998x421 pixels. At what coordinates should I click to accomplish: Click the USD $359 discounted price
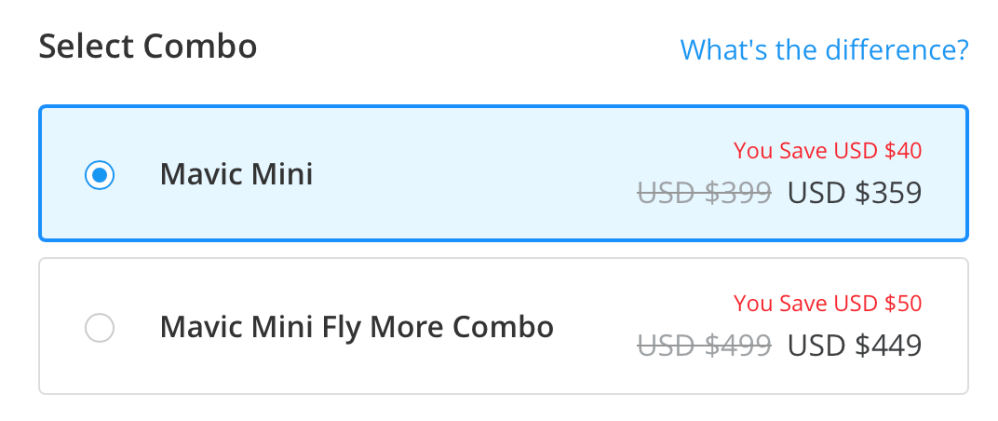click(x=854, y=192)
